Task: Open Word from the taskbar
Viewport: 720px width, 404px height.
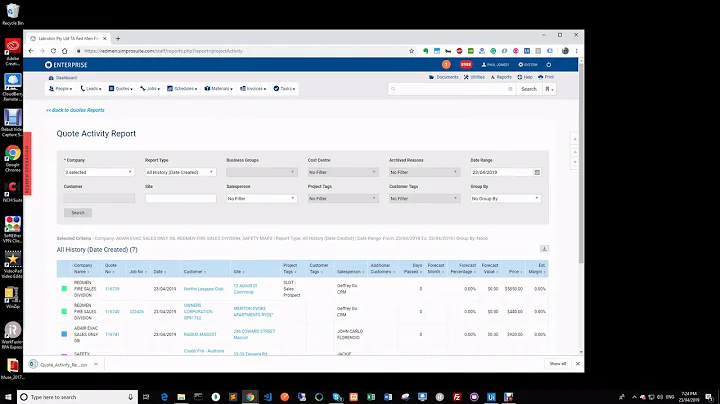Action: [x=388, y=397]
